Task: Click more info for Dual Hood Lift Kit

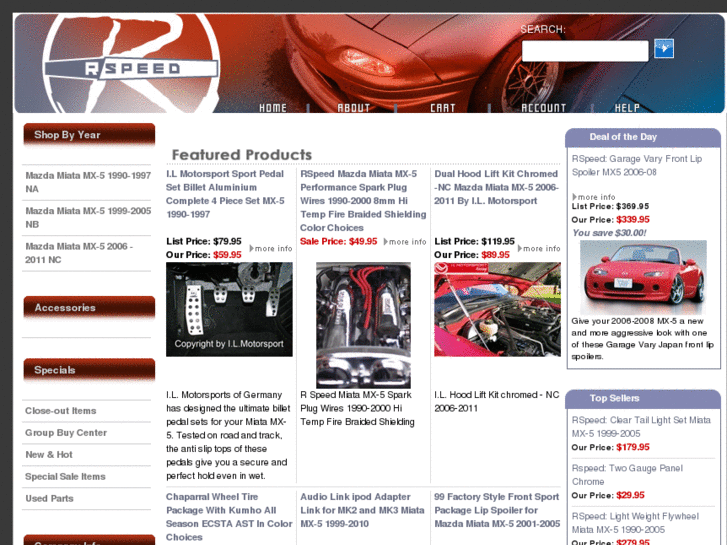Action: point(539,249)
